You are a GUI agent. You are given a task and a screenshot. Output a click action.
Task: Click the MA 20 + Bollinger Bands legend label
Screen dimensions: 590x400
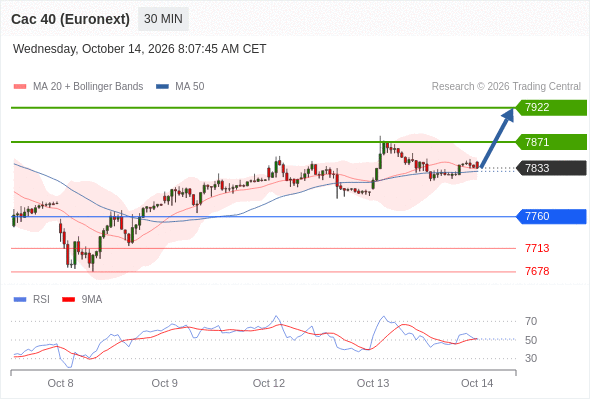[88, 87]
